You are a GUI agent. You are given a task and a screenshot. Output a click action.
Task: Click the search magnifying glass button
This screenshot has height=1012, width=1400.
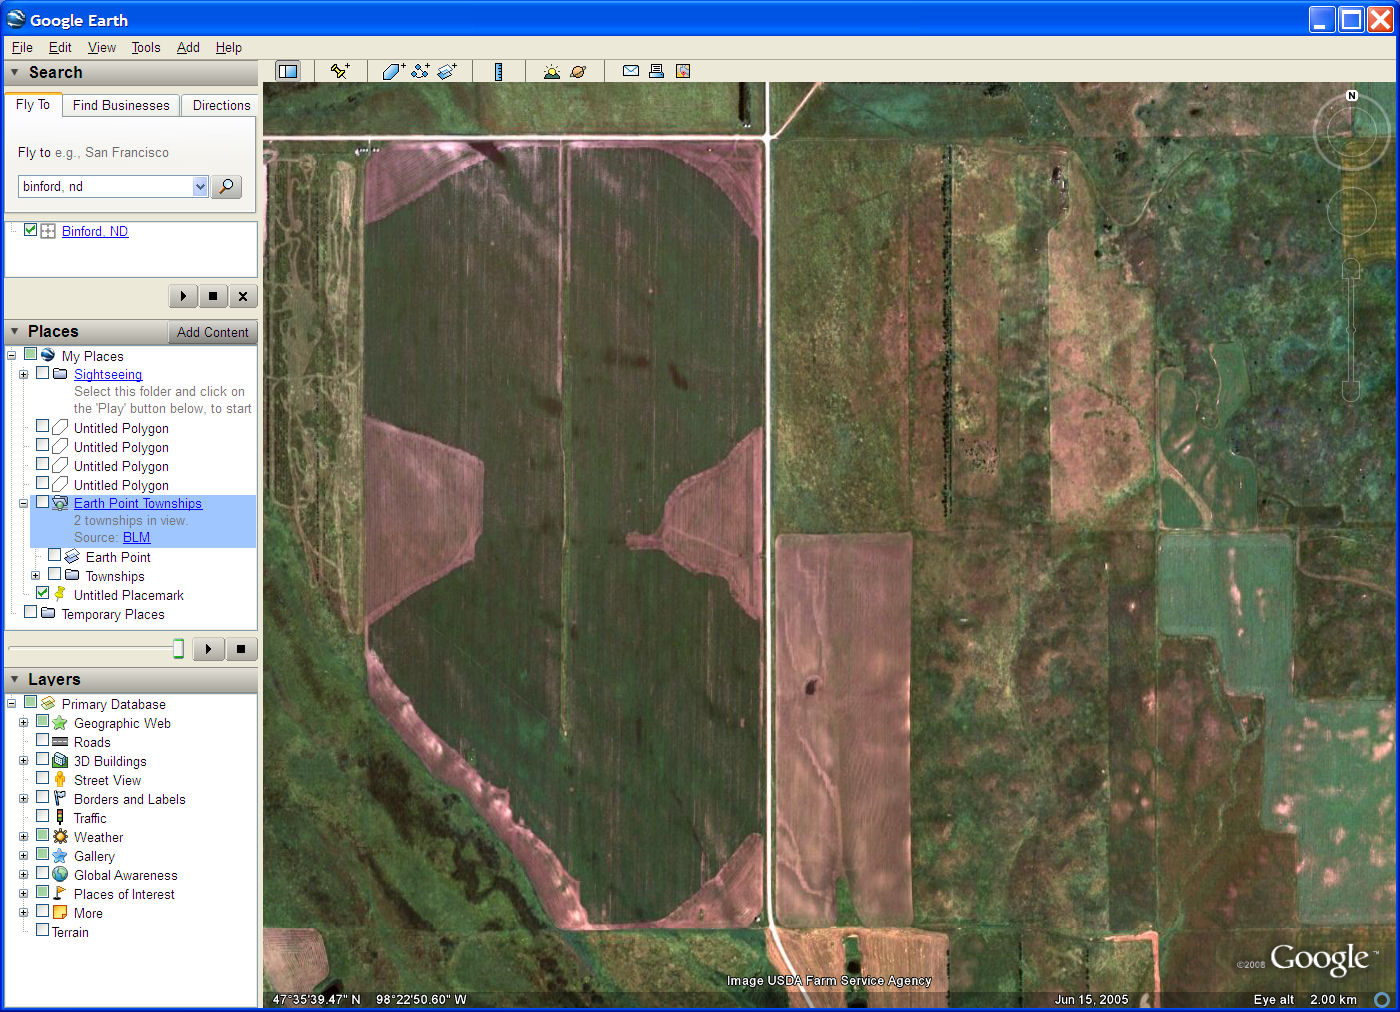click(x=227, y=186)
